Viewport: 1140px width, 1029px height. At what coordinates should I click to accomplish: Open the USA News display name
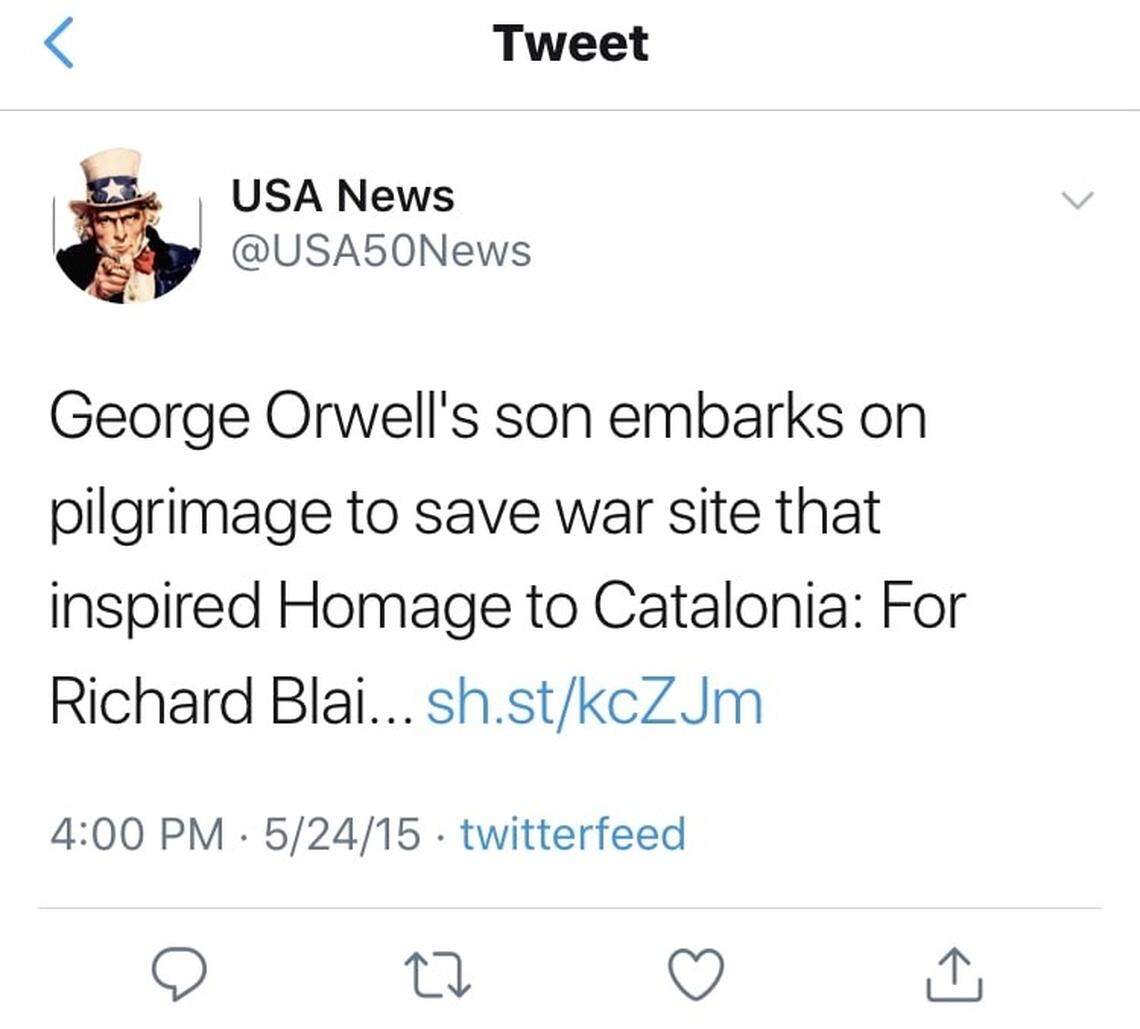342,196
